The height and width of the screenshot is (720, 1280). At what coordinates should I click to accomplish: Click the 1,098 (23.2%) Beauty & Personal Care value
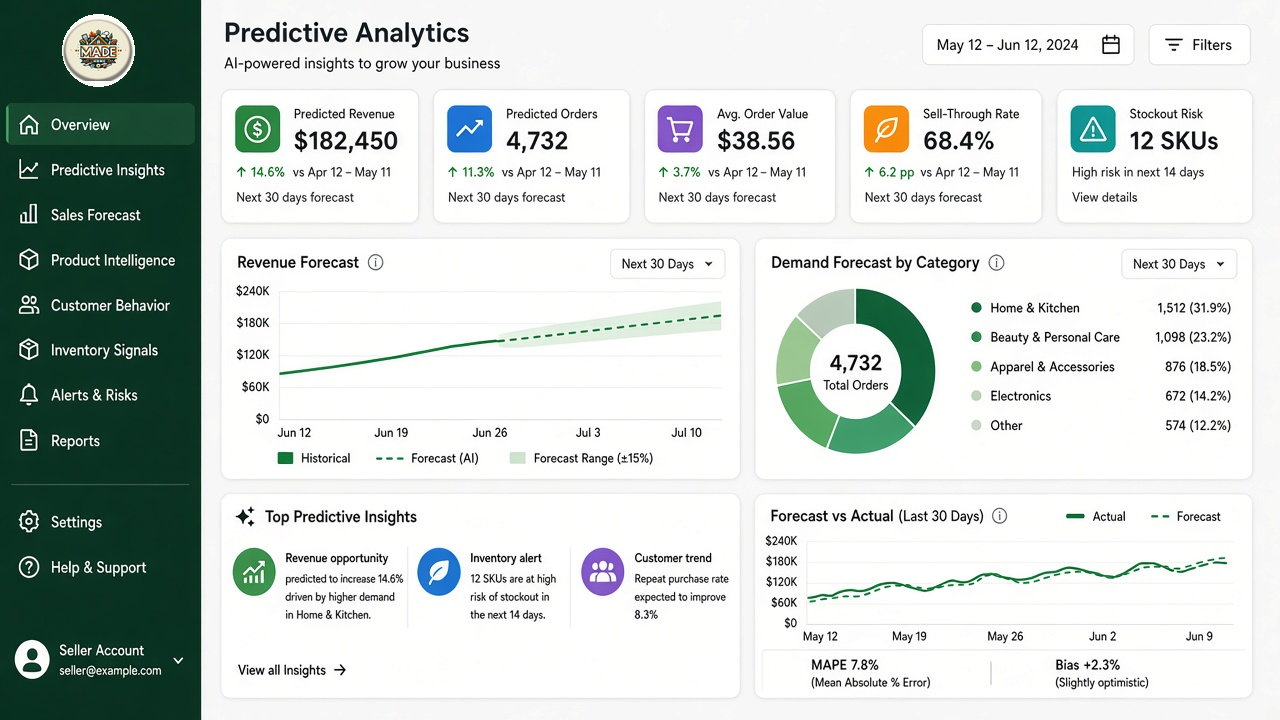[x=1193, y=337]
